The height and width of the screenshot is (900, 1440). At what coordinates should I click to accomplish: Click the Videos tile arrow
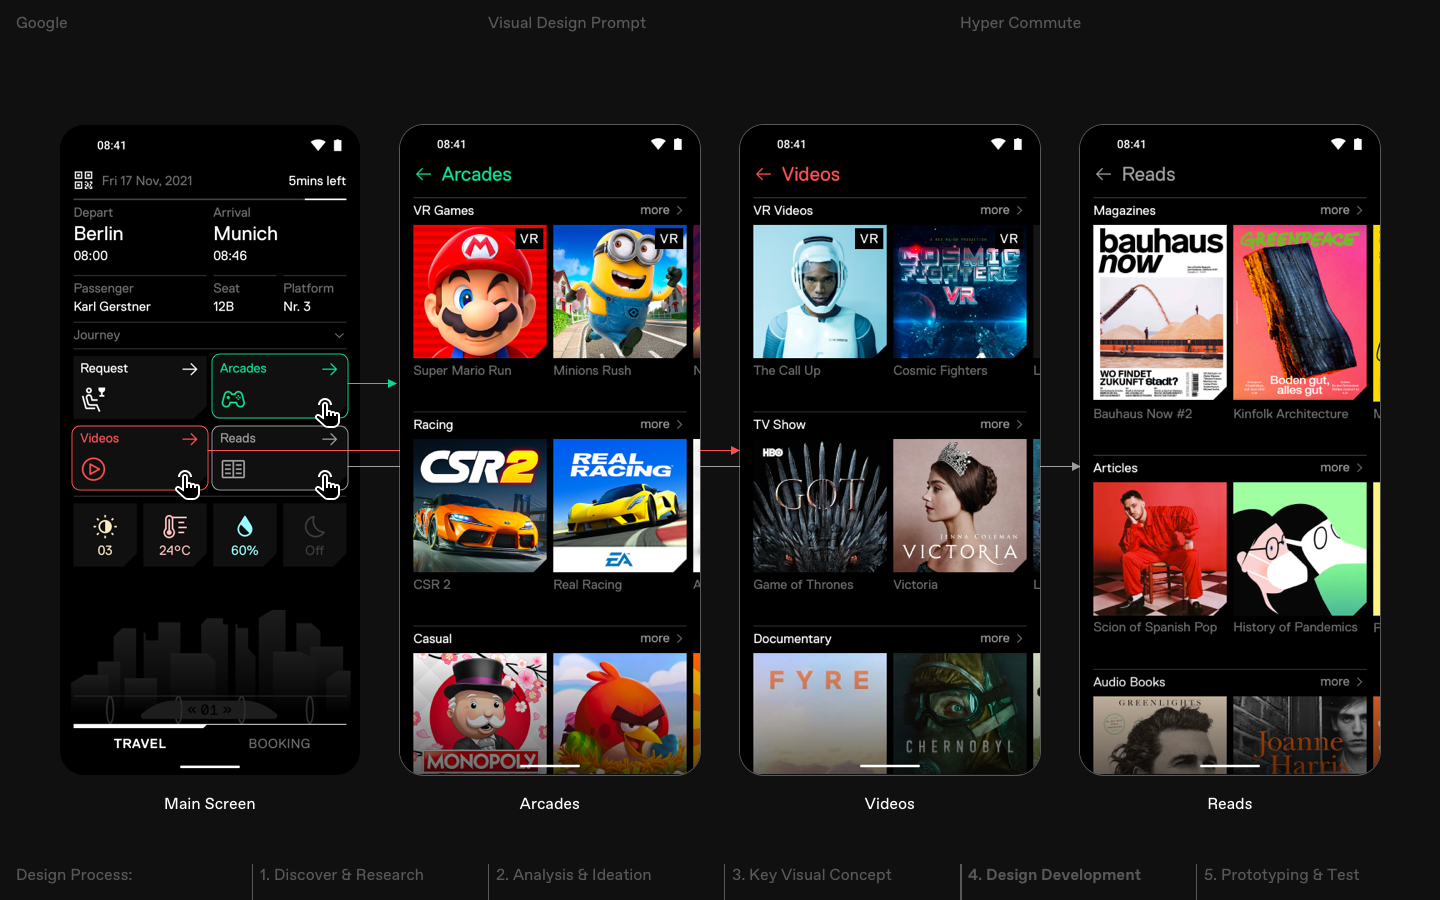190,439
